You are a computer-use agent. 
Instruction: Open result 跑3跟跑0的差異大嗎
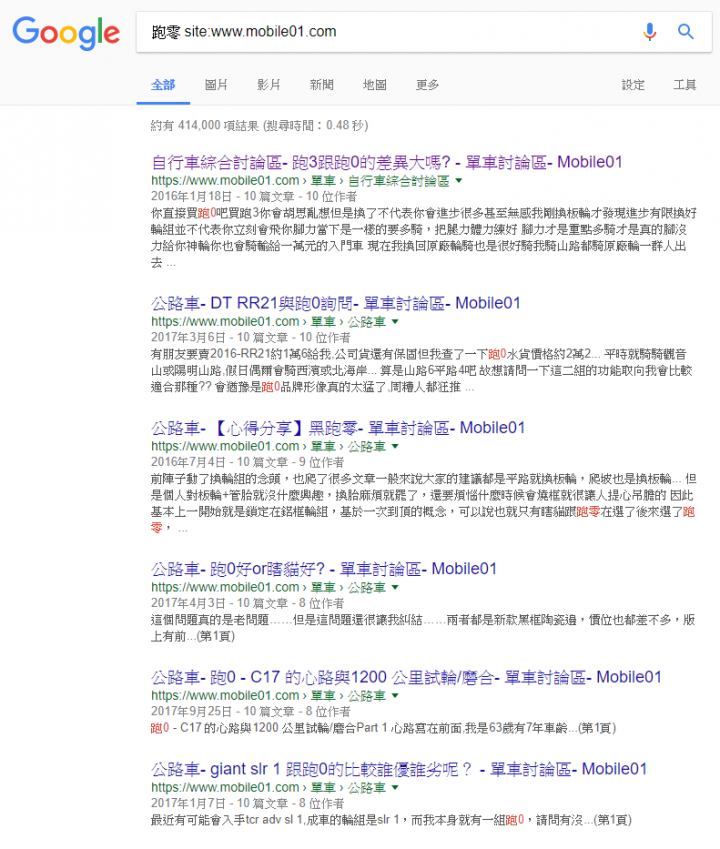pyautogui.click(x=387, y=162)
